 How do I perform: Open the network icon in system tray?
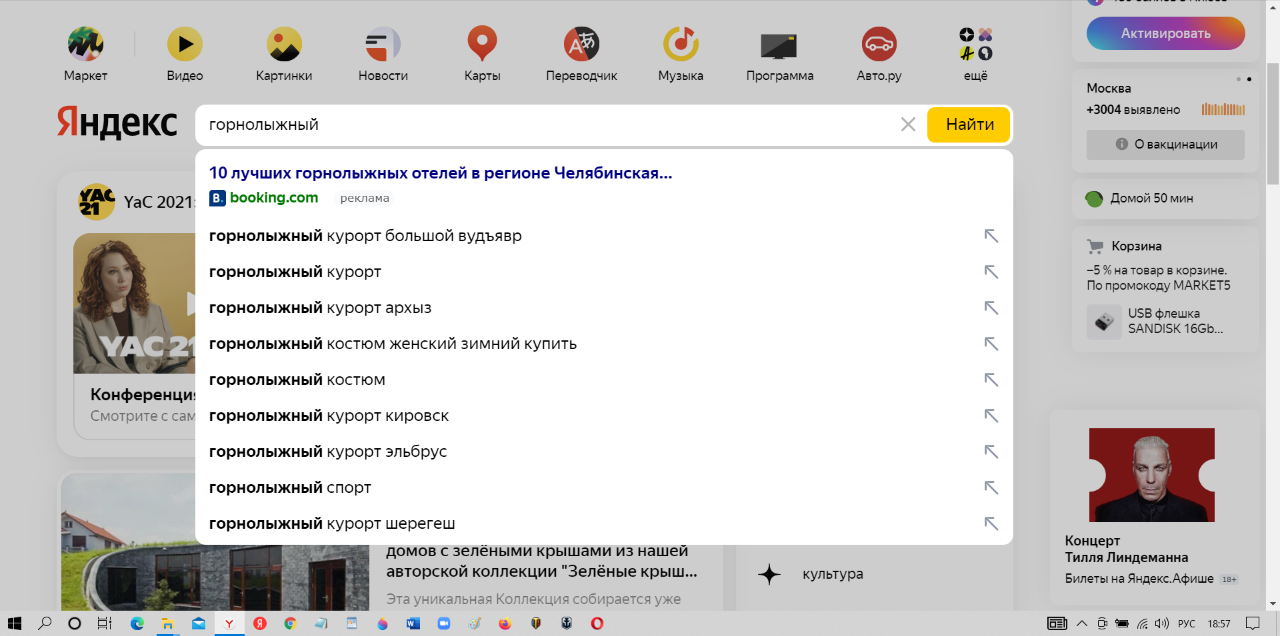pos(1141,624)
